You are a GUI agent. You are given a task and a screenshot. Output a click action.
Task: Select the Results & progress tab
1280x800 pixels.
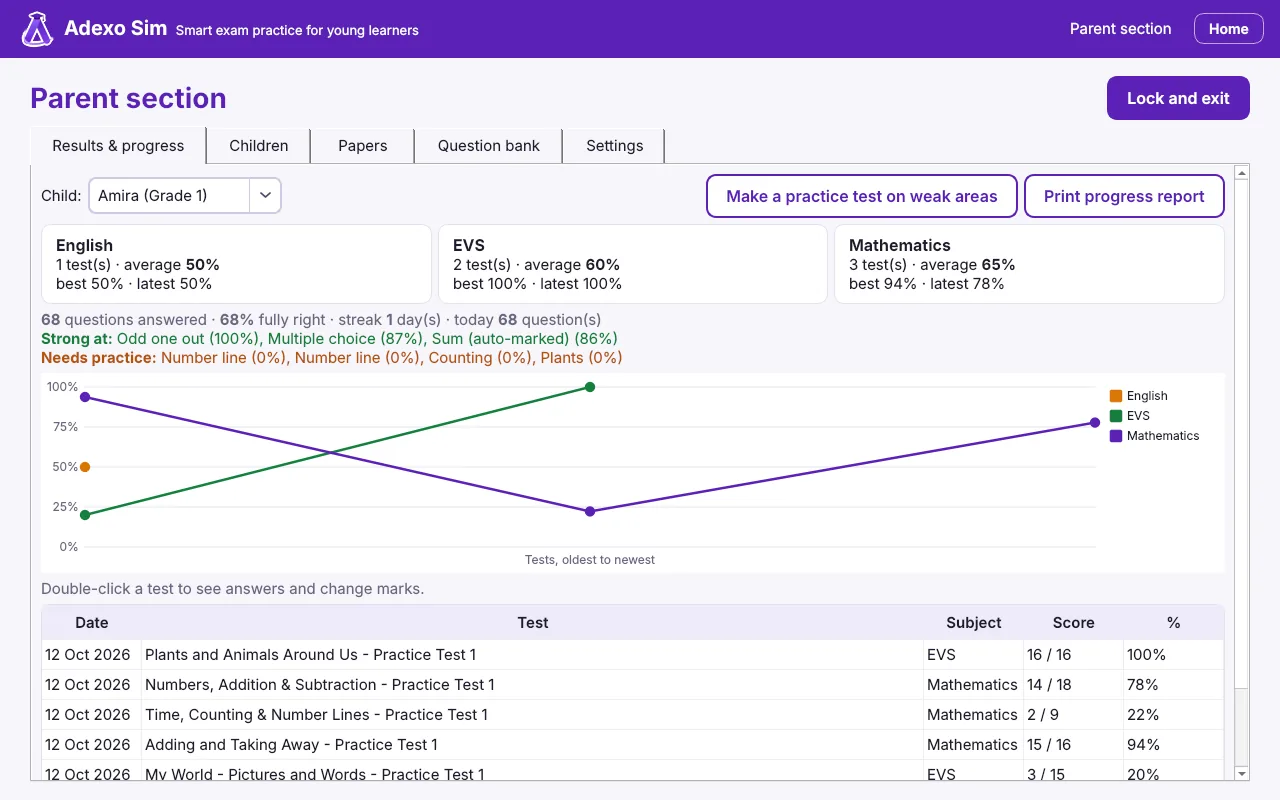pyautogui.click(x=118, y=146)
